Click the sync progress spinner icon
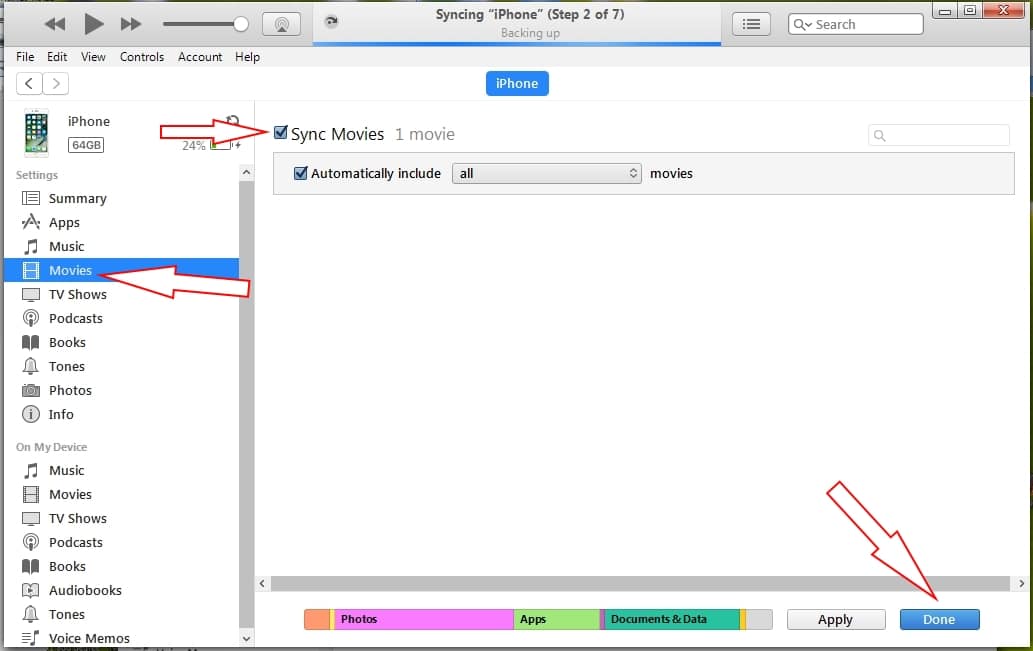 [x=331, y=22]
